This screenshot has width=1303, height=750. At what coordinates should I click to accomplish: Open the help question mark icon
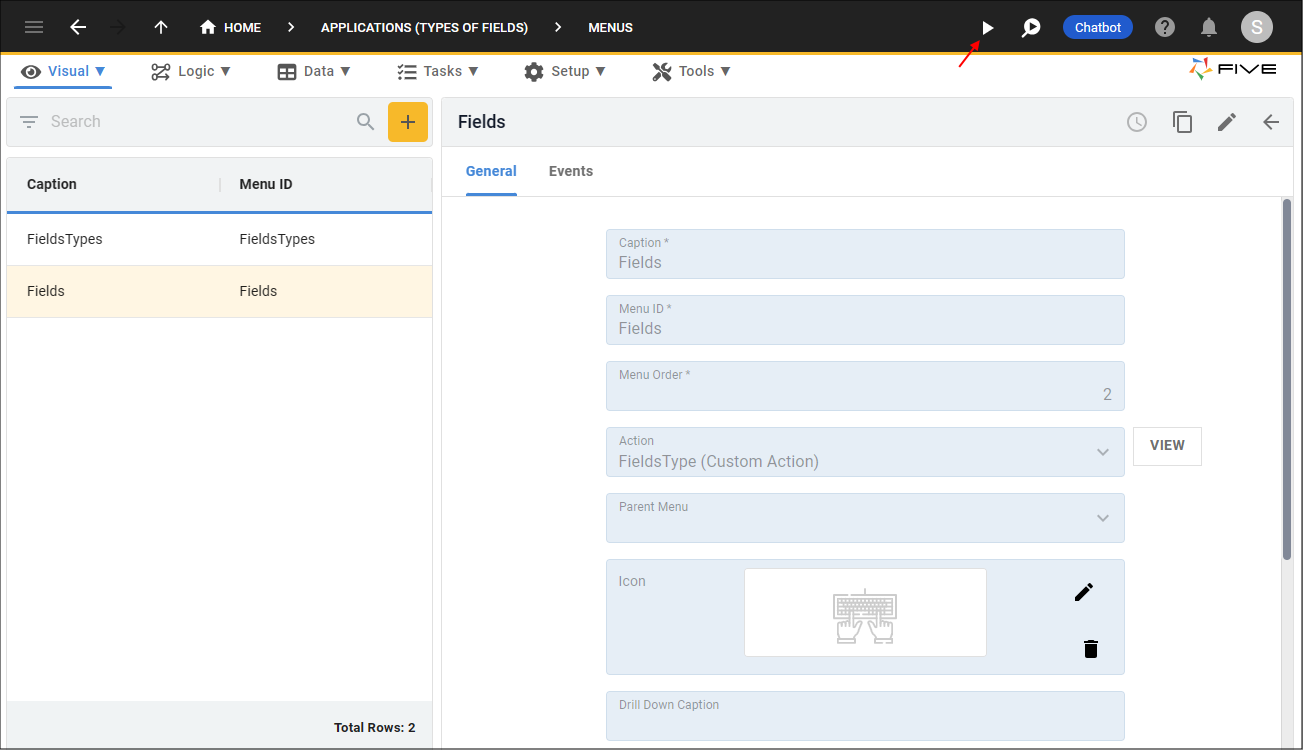click(x=1165, y=27)
